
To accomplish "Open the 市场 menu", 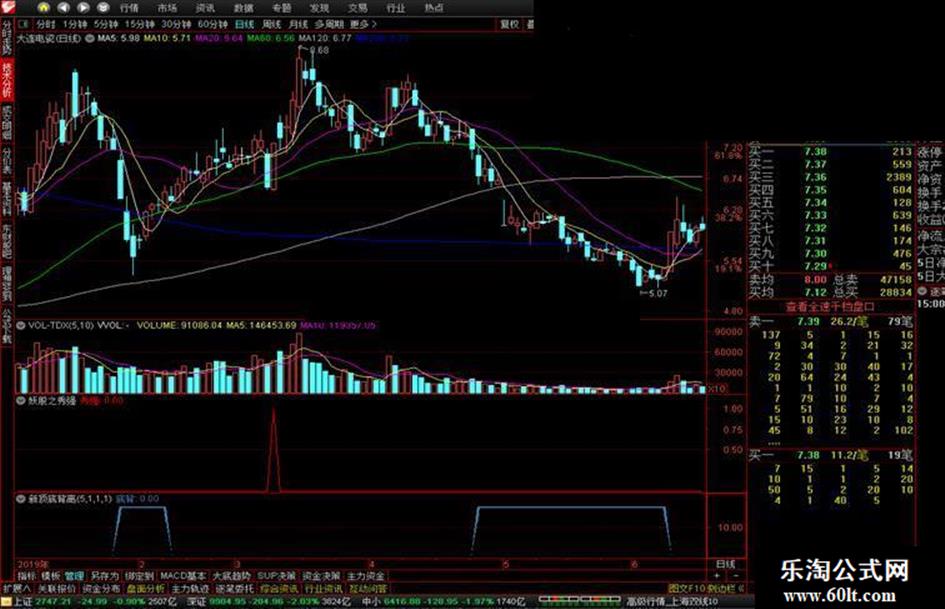I will (167, 8).
